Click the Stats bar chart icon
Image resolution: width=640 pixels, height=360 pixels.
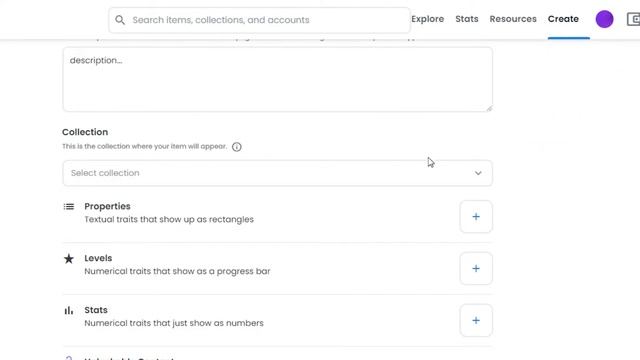tap(69, 311)
